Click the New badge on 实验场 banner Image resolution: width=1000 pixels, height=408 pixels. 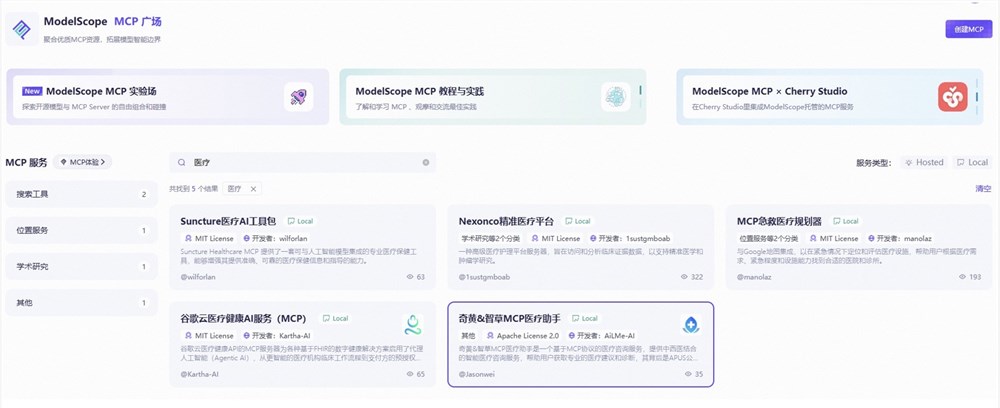coord(32,91)
